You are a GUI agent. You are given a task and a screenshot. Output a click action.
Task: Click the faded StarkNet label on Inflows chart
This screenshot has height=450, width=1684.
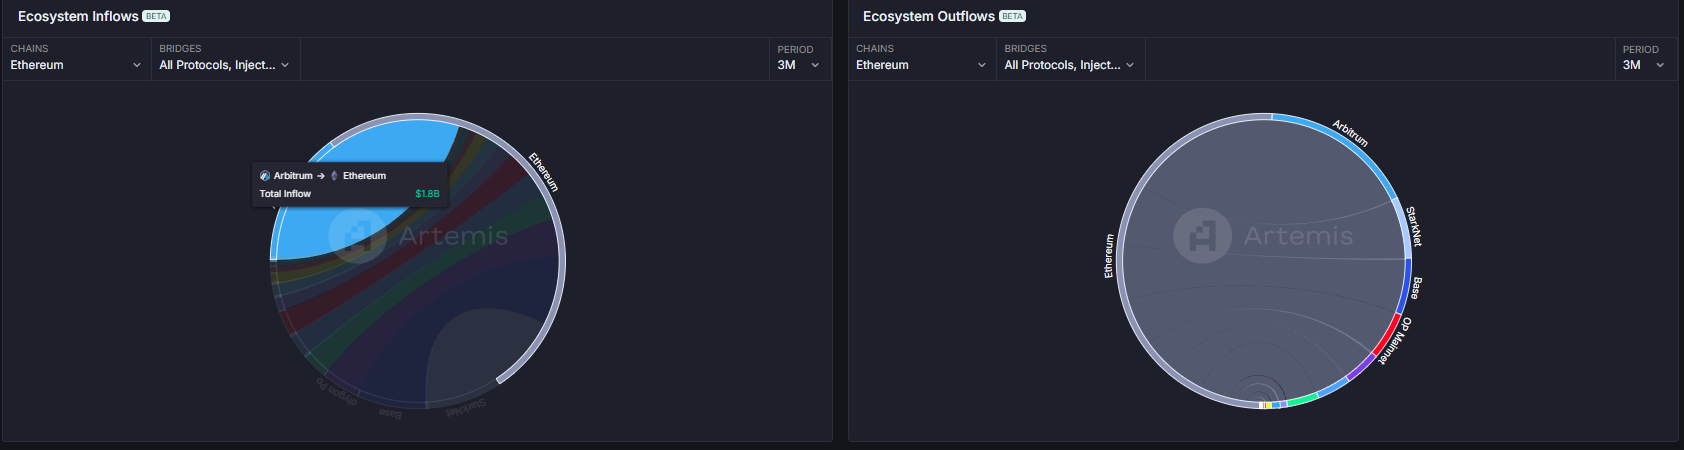click(x=467, y=408)
